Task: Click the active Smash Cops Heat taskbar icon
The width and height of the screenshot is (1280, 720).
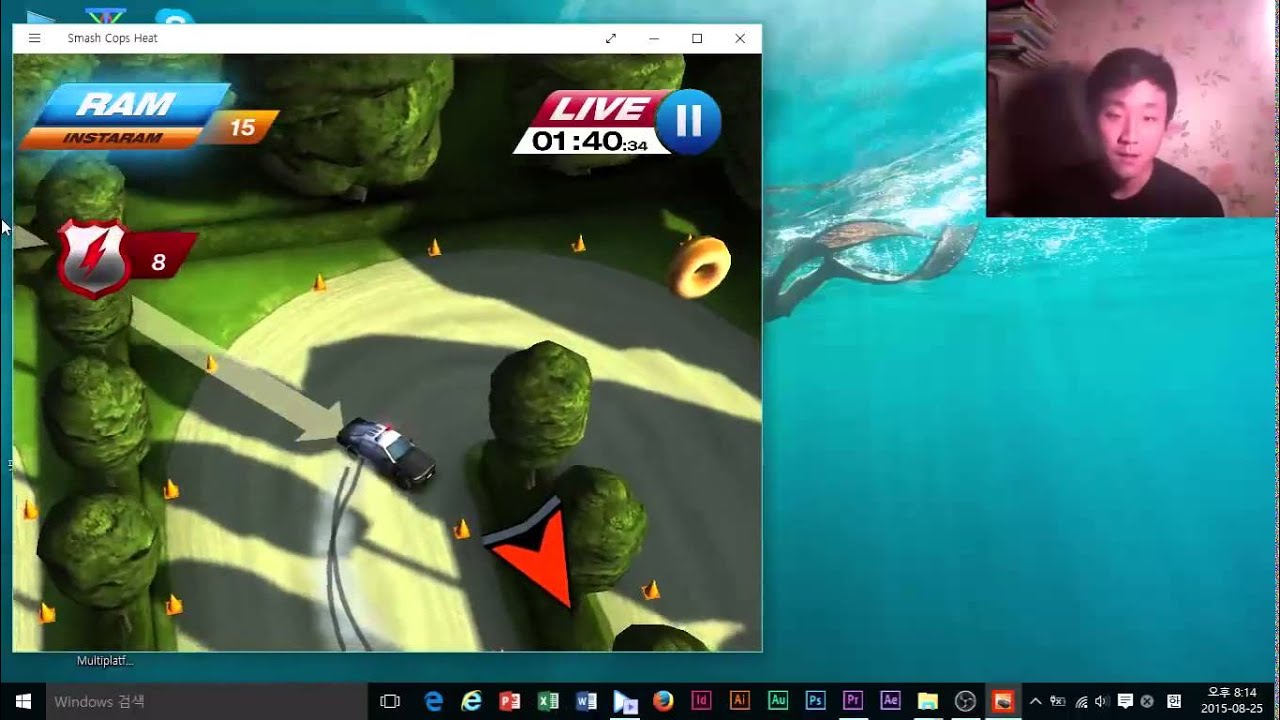Action: click(x=1003, y=701)
